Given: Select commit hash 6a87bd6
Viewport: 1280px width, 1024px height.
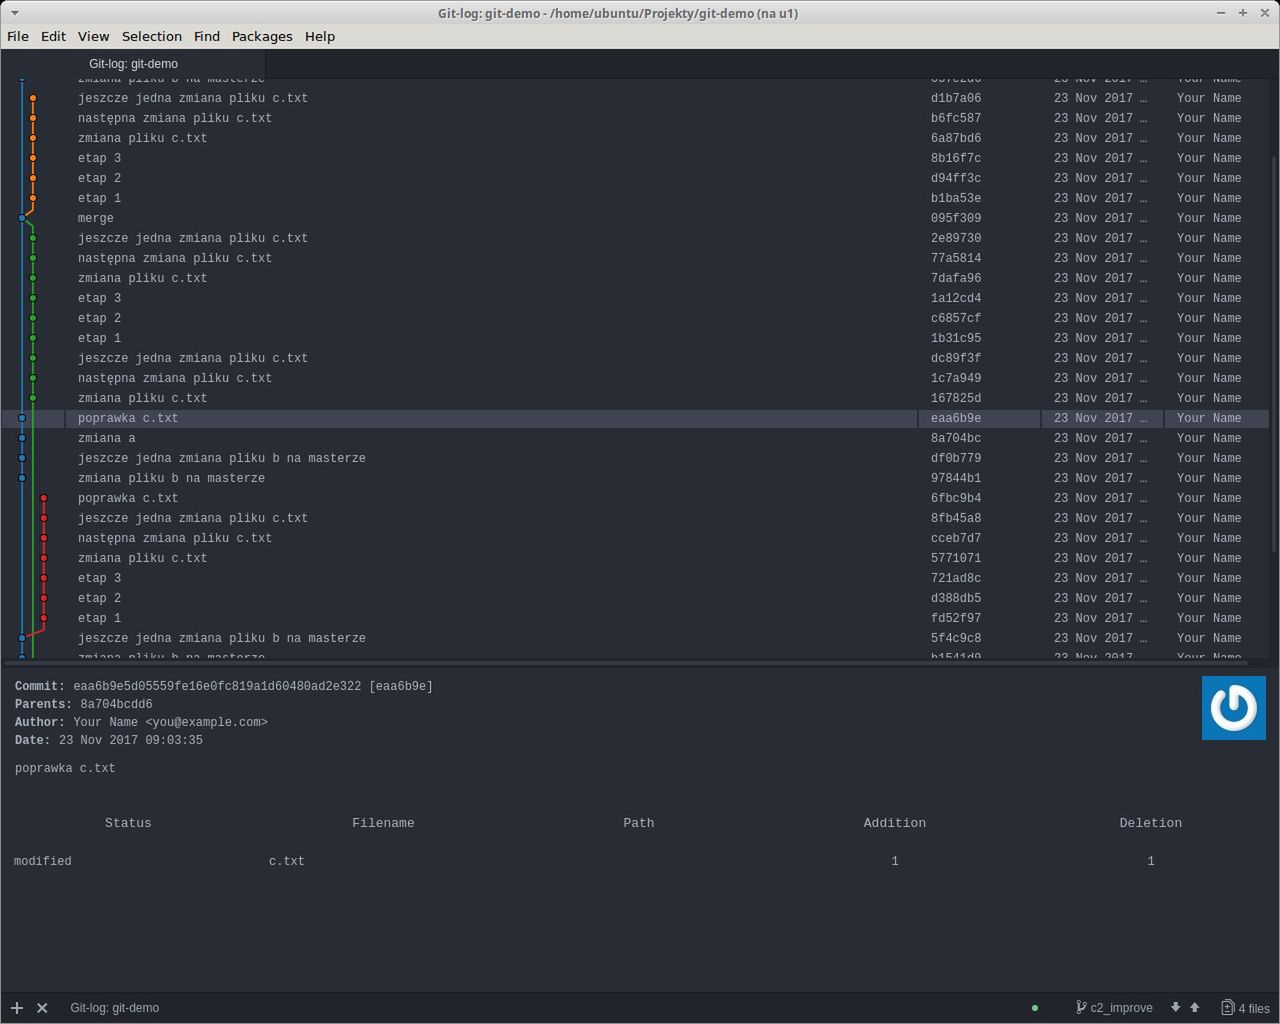Looking at the screenshot, I should click(956, 138).
